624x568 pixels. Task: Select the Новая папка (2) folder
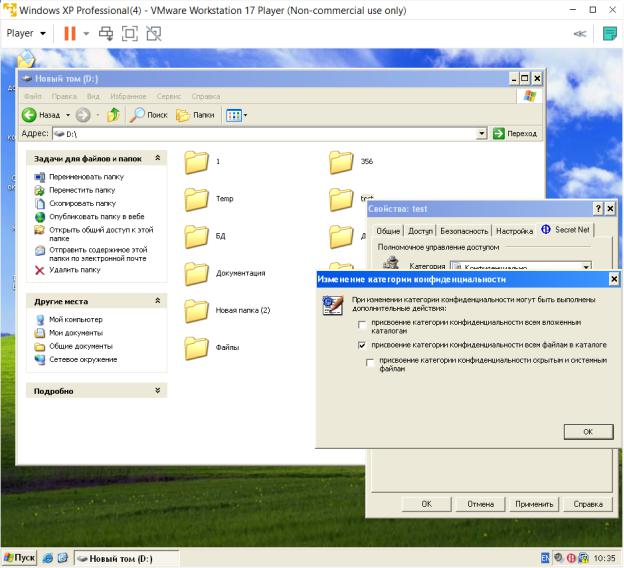click(x=197, y=310)
